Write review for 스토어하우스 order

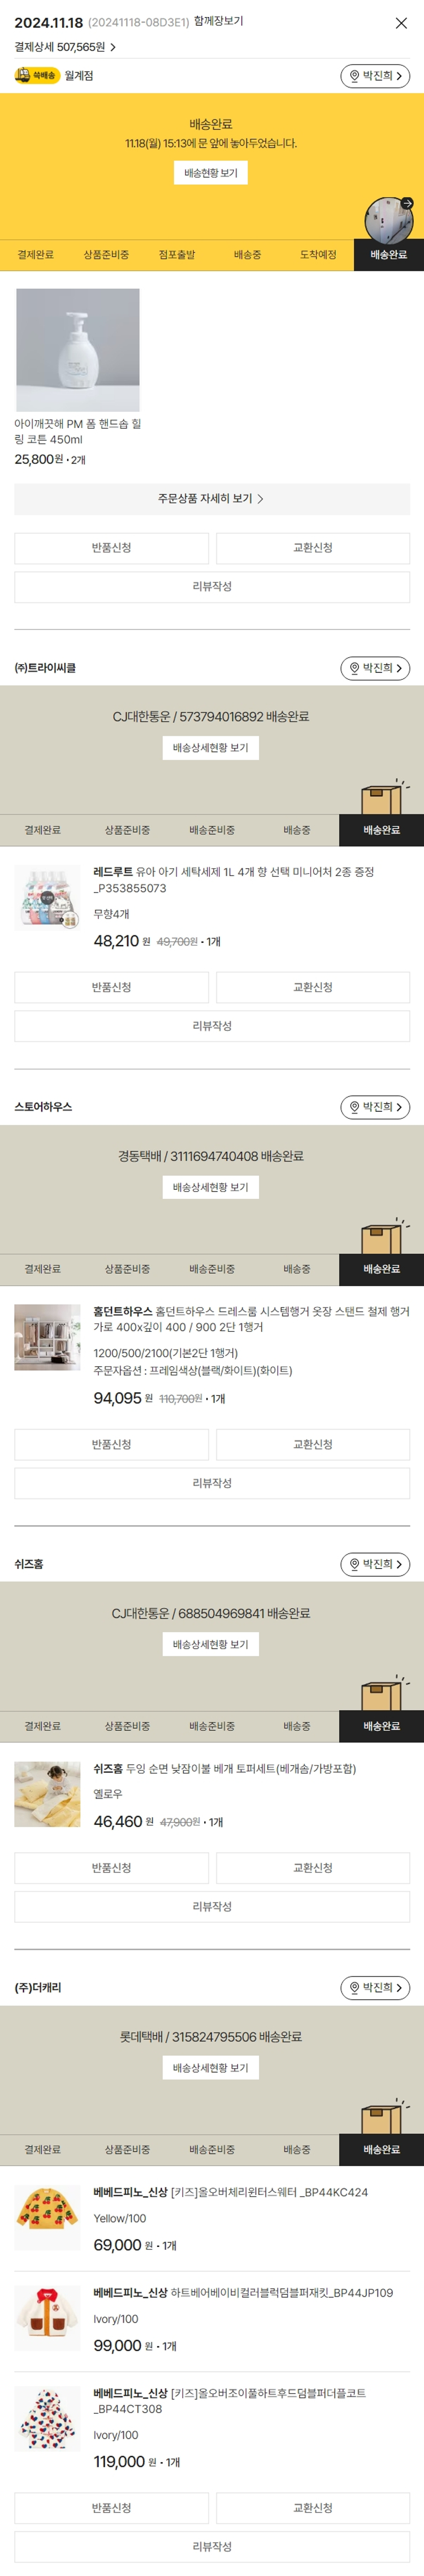tap(212, 1483)
